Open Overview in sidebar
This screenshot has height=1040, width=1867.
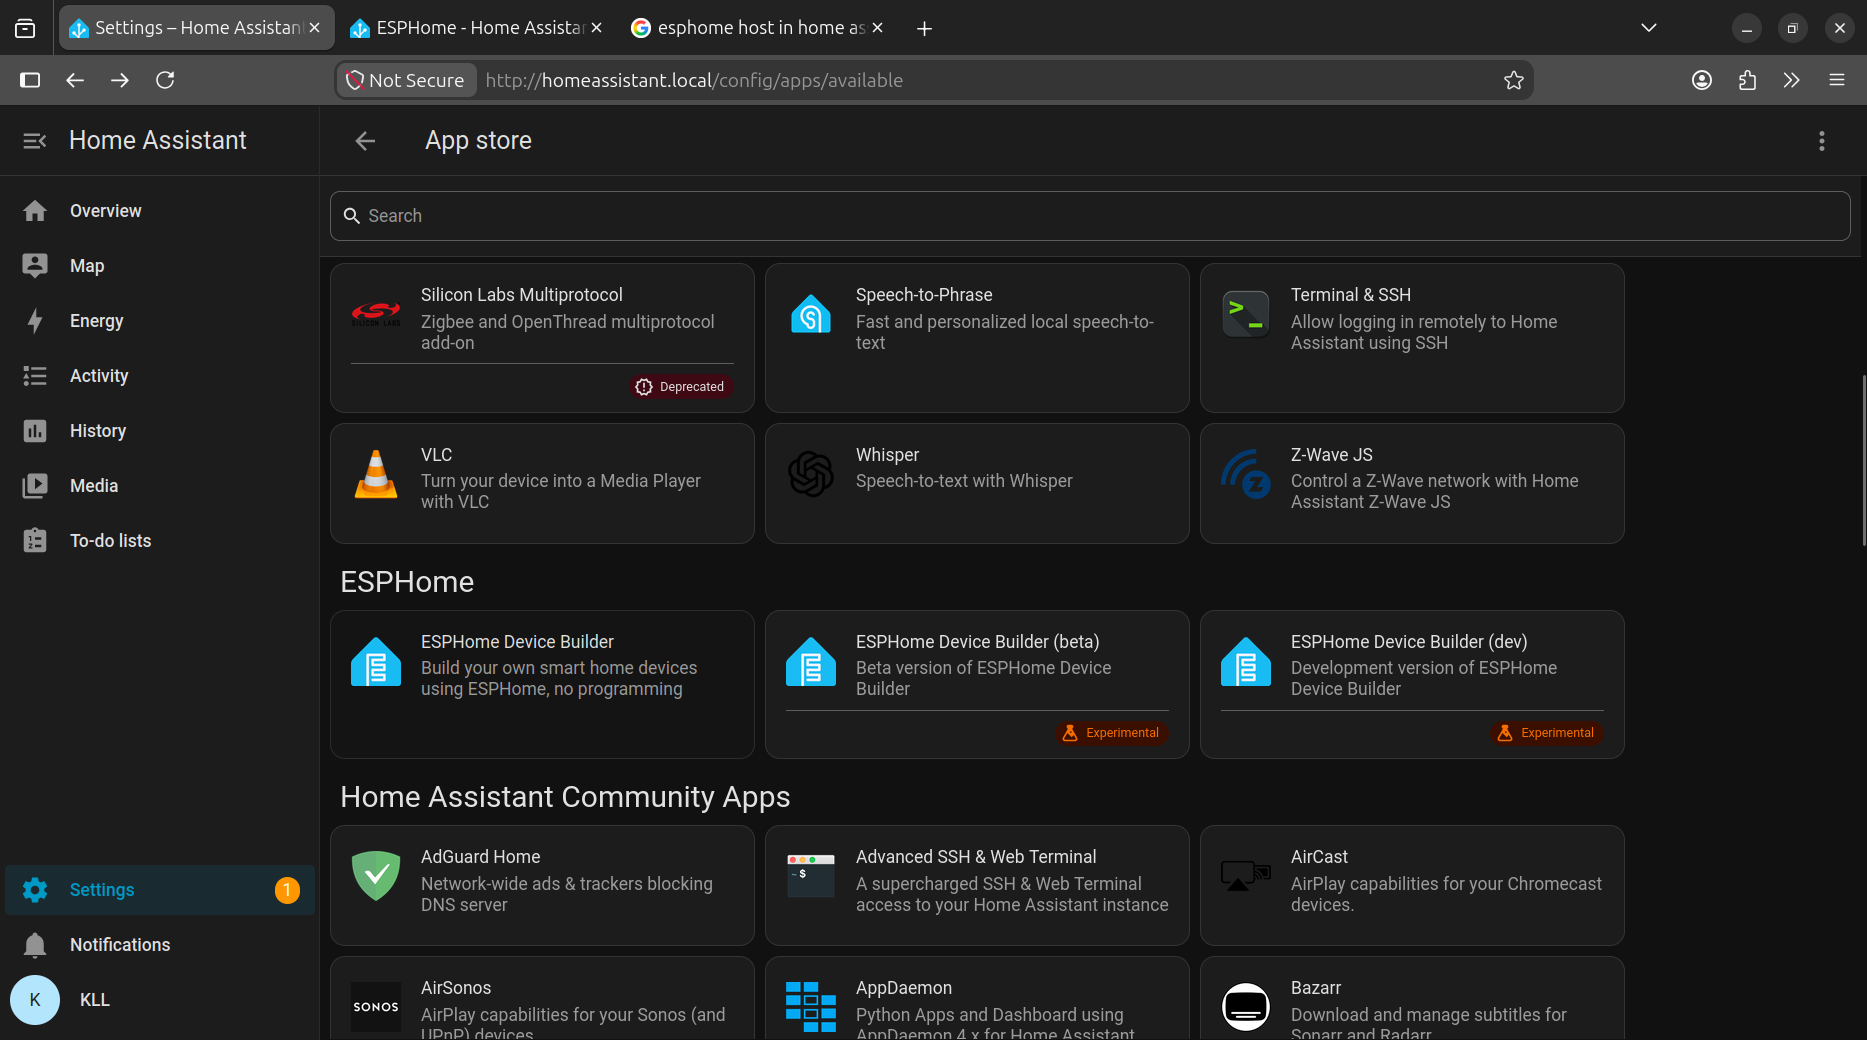tap(160, 211)
